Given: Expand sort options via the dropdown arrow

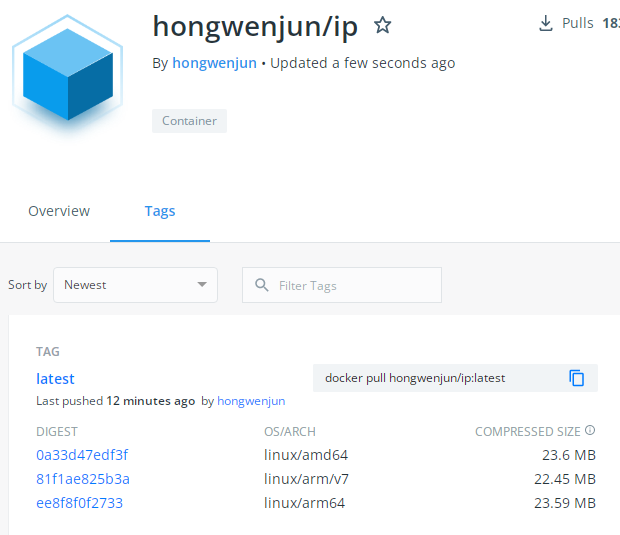Looking at the screenshot, I should click(202, 285).
